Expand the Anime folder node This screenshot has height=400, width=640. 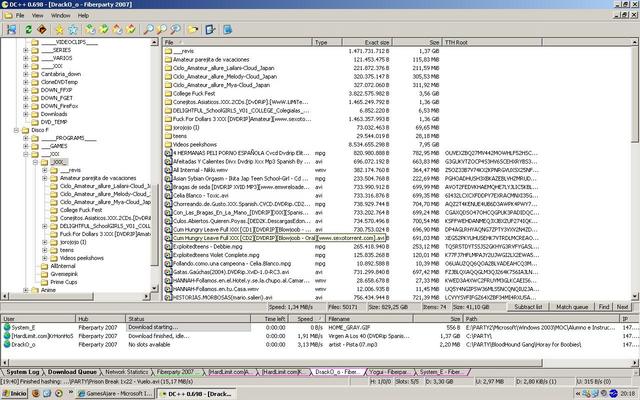pos(26,290)
